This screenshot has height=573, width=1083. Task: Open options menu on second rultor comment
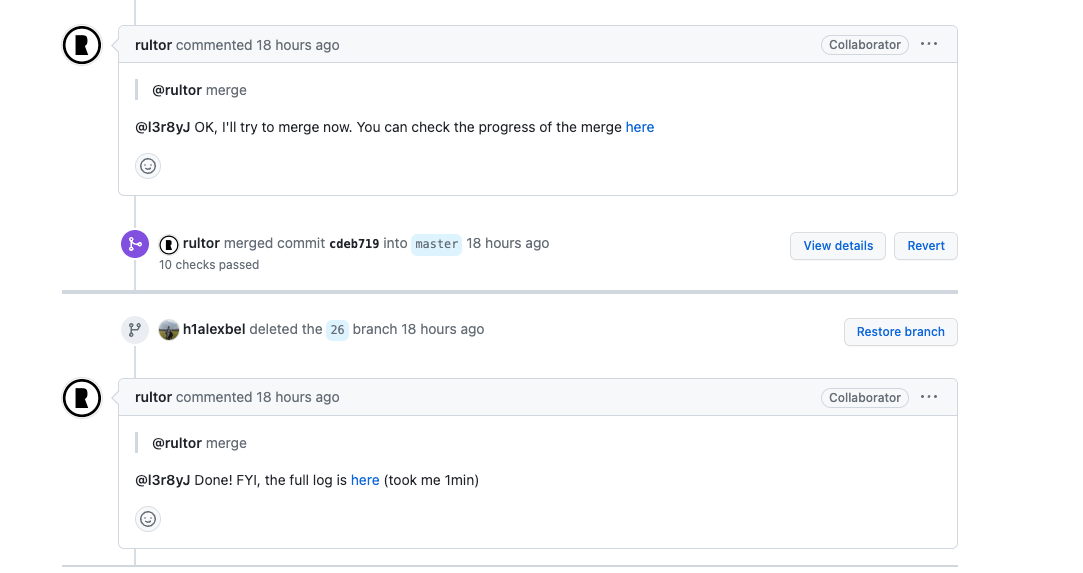[929, 397]
